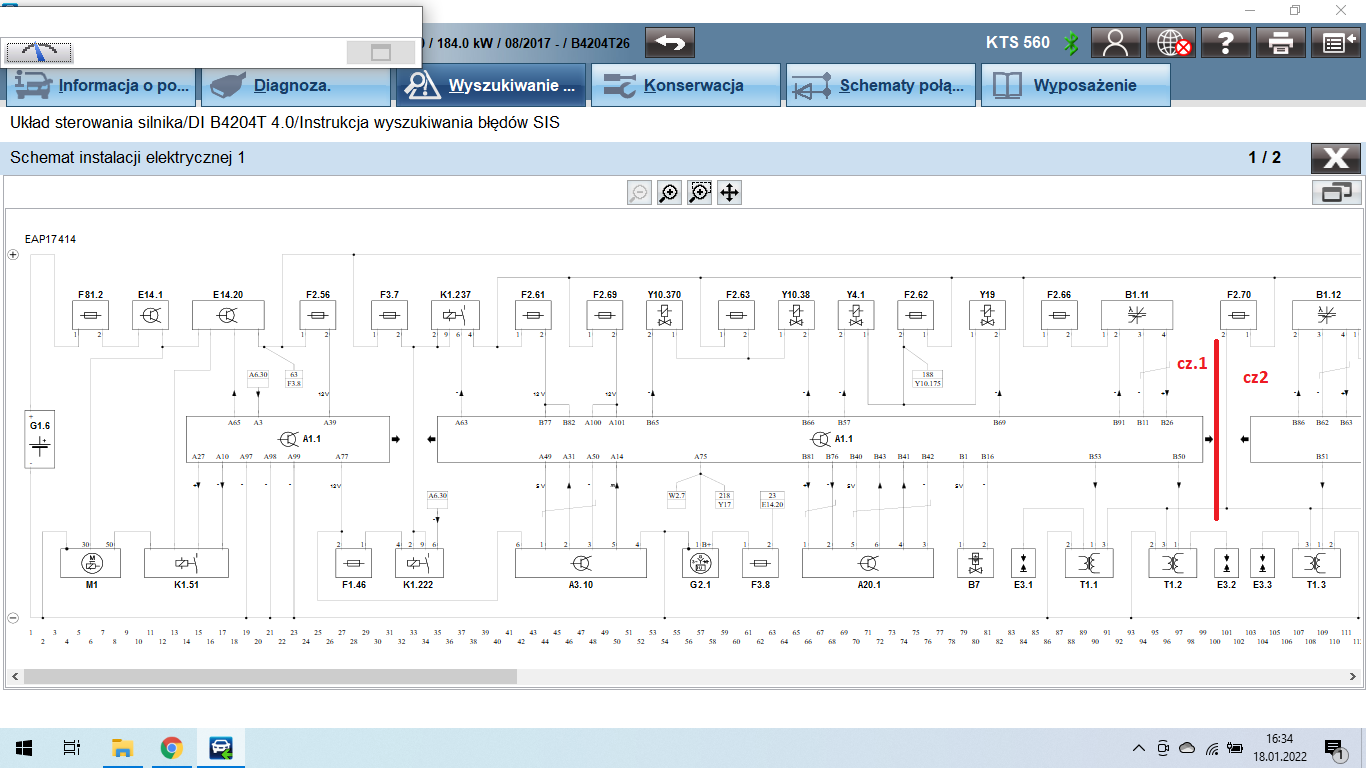Open the Diagnoza tab
Image resolution: width=1366 pixels, height=768 pixels.
point(296,86)
